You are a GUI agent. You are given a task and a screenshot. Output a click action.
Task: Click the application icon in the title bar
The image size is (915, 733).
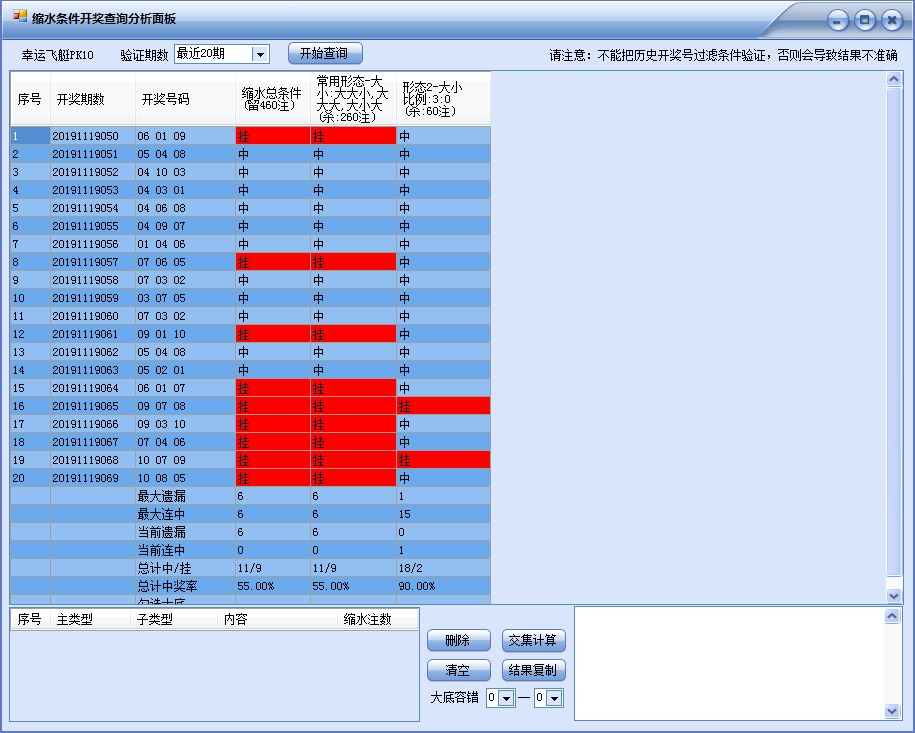tap(17, 15)
